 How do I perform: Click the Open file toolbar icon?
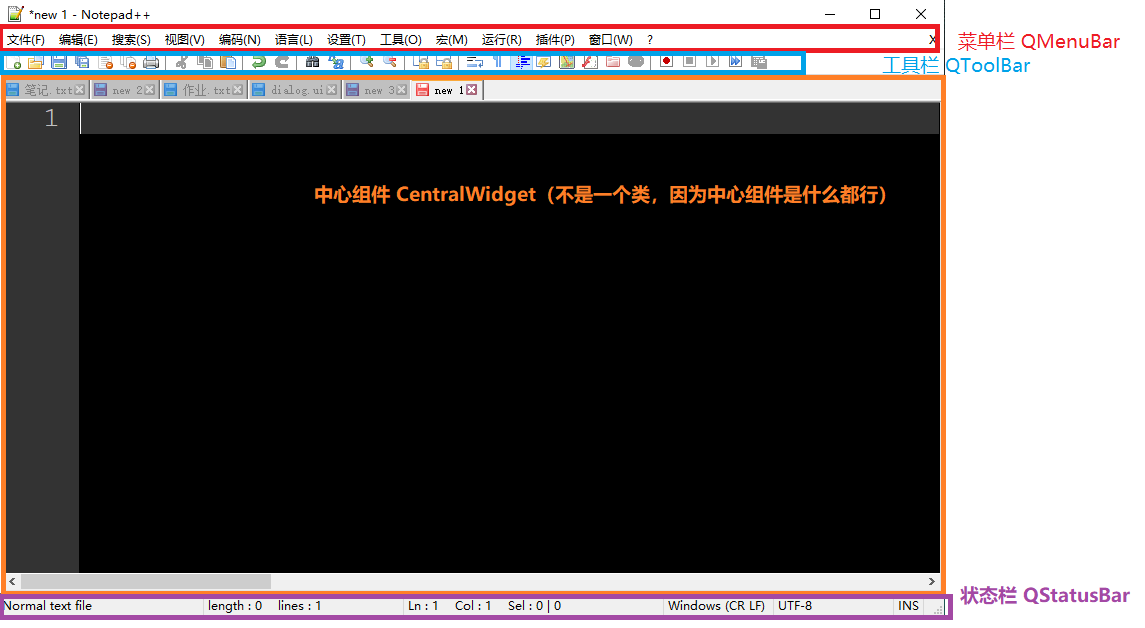pyautogui.click(x=36, y=63)
